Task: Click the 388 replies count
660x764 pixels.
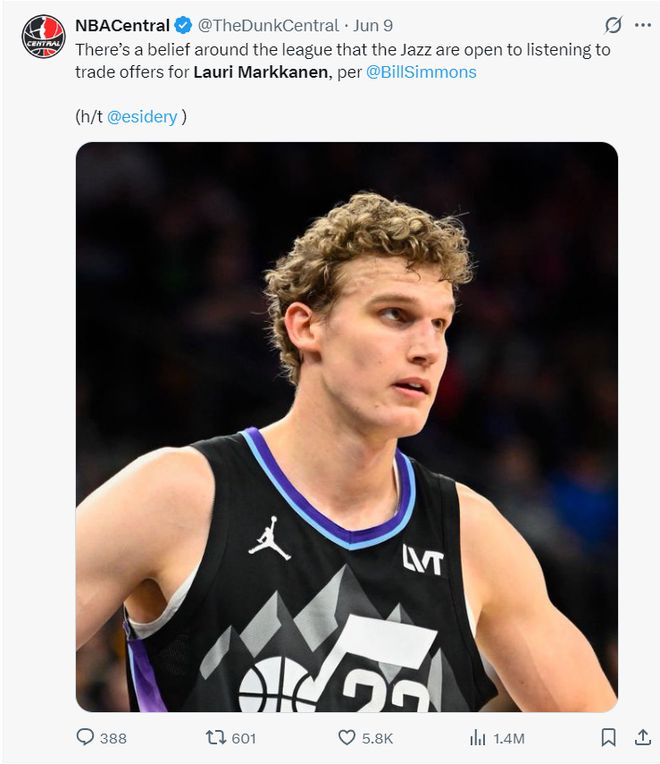Action: tap(113, 738)
